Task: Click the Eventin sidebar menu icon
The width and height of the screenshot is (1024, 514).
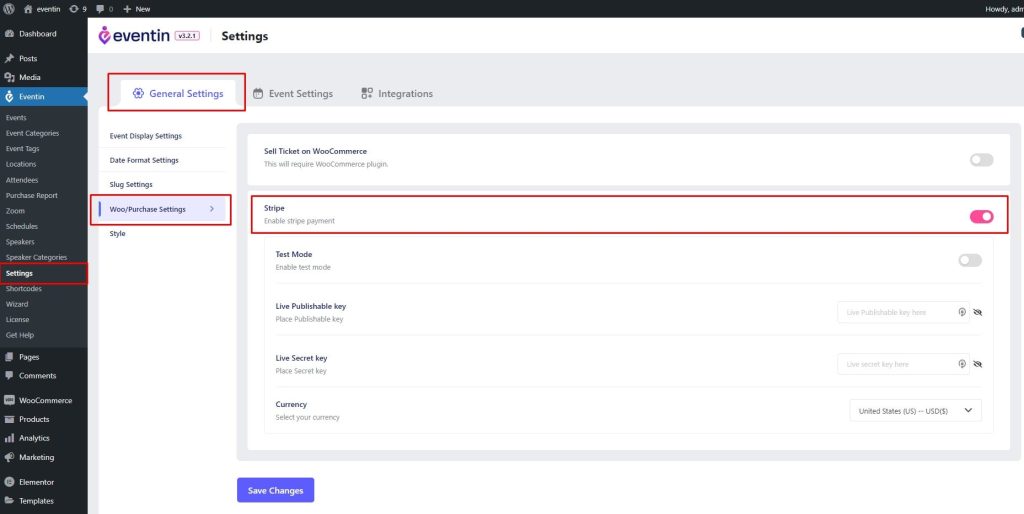Action: coord(9,97)
